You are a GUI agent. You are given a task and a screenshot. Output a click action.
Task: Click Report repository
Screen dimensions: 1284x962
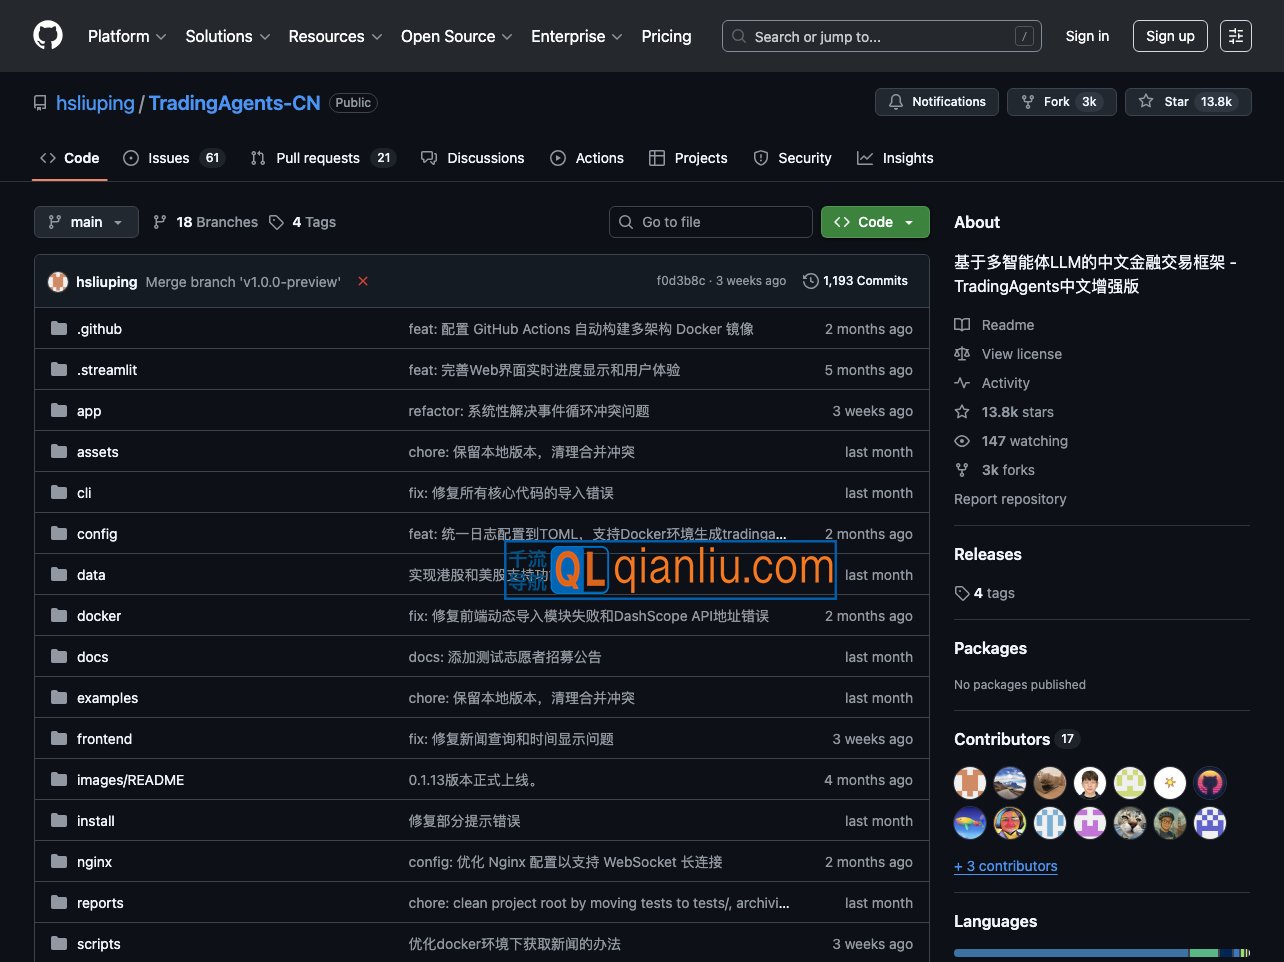pyautogui.click(x=1010, y=499)
